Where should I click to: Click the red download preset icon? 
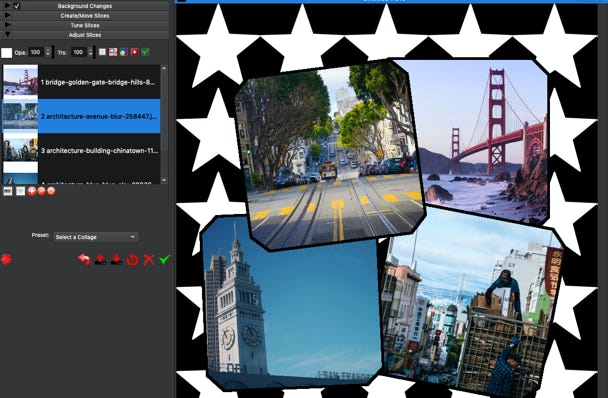click(x=116, y=259)
